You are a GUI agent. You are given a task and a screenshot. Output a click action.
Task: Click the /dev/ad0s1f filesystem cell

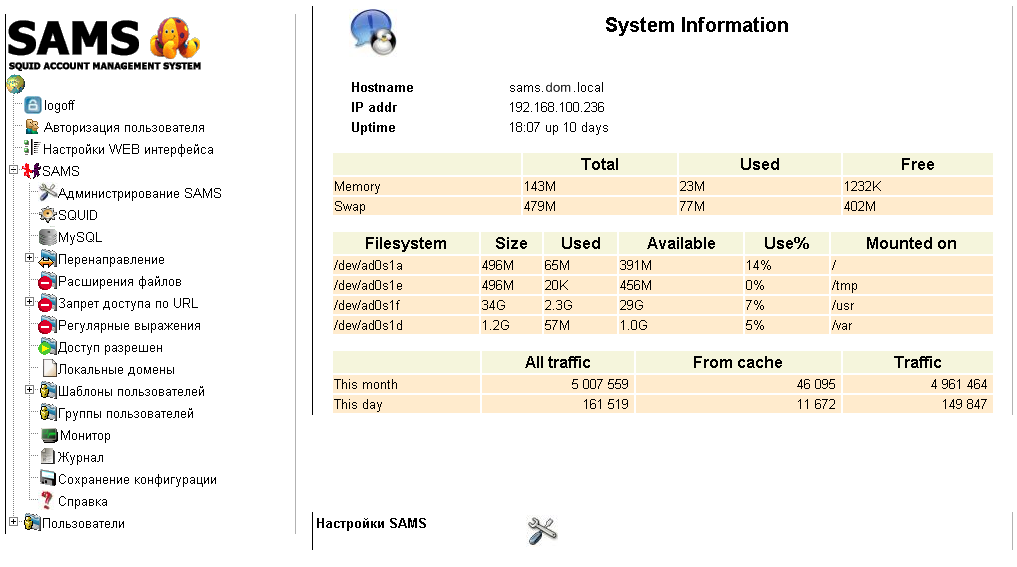point(406,305)
